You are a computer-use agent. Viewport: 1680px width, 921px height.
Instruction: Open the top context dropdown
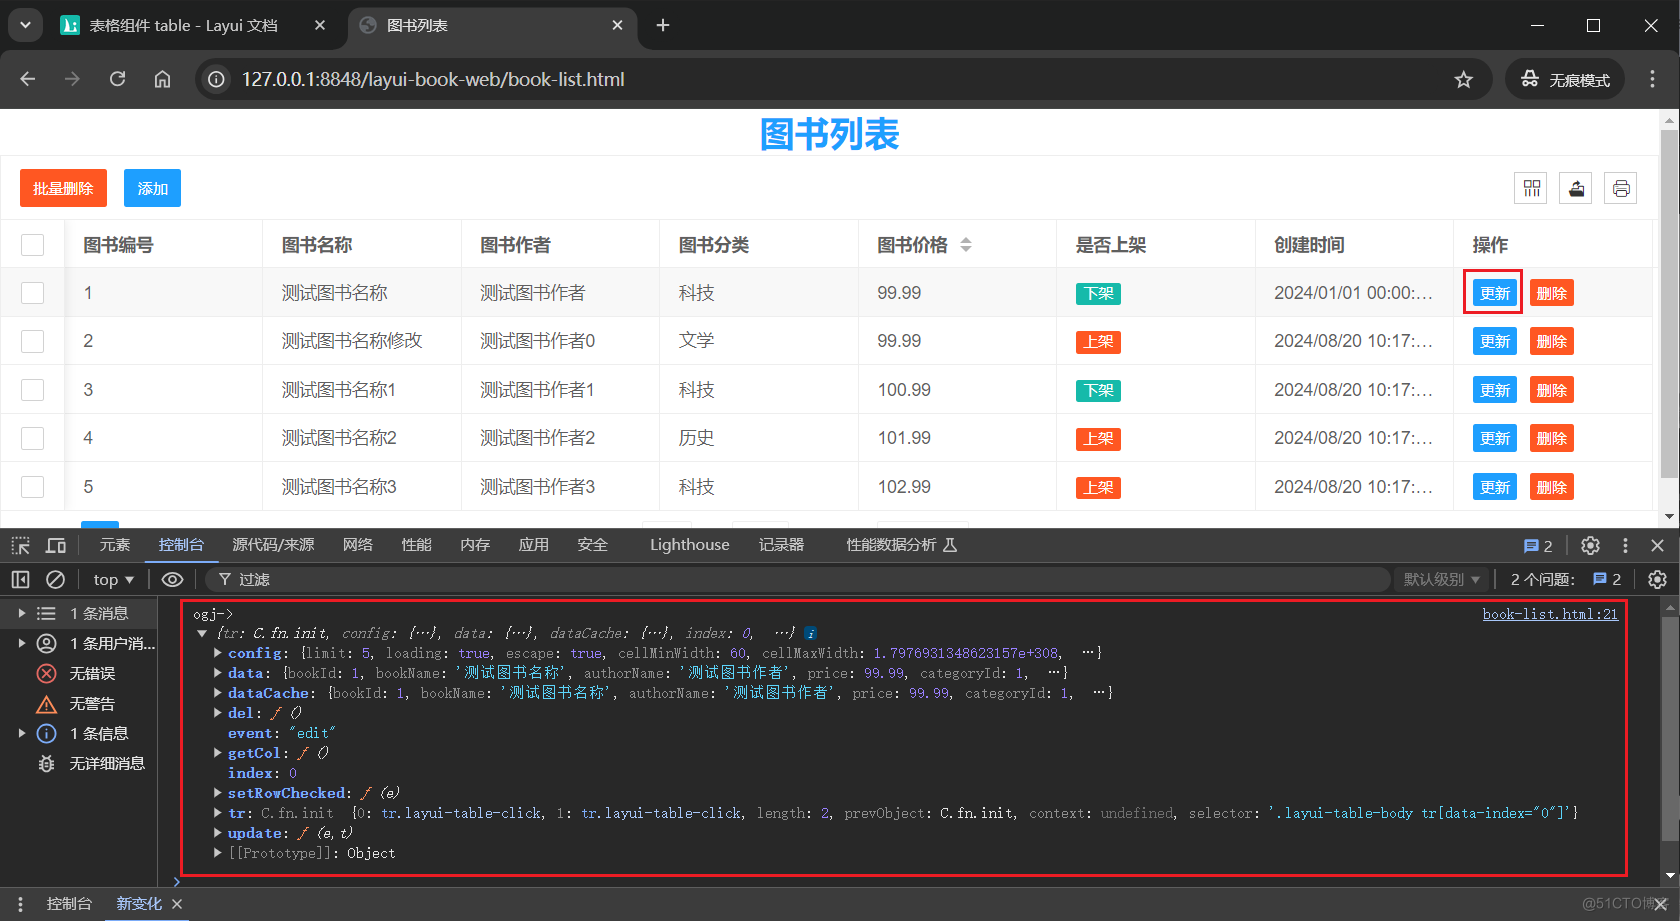[x=113, y=579]
